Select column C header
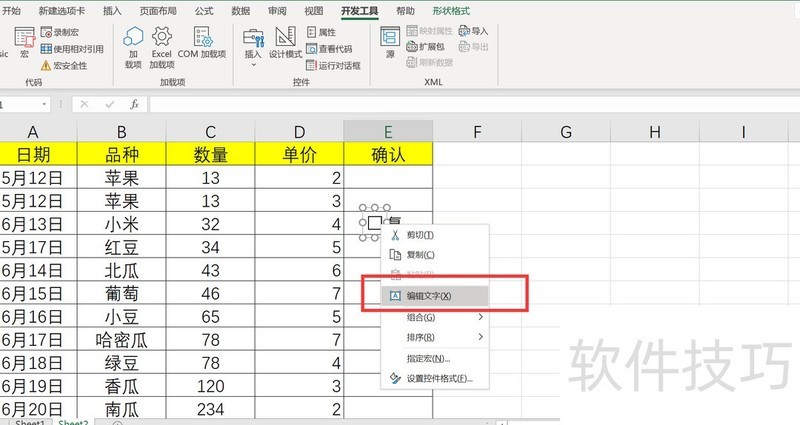The height and width of the screenshot is (425, 800). point(210,132)
